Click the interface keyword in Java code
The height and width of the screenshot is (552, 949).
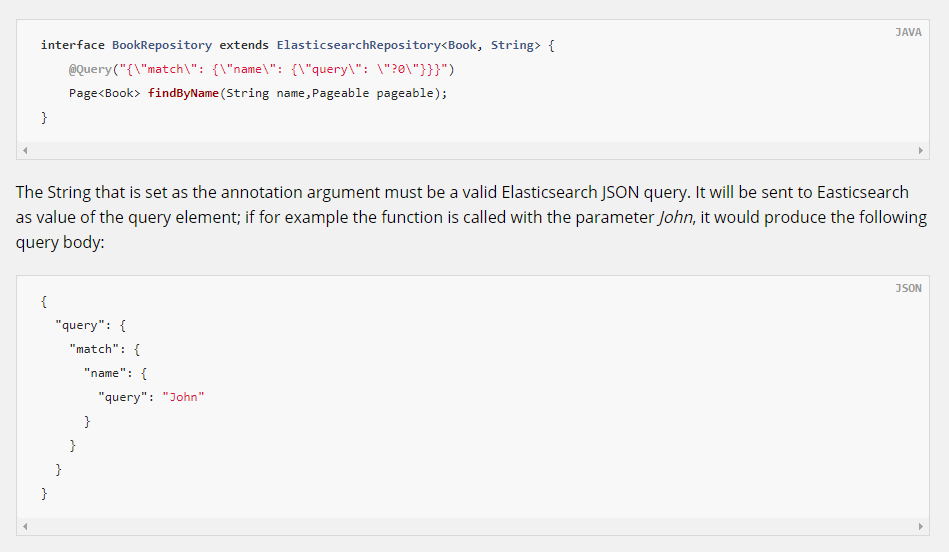tap(72, 45)
